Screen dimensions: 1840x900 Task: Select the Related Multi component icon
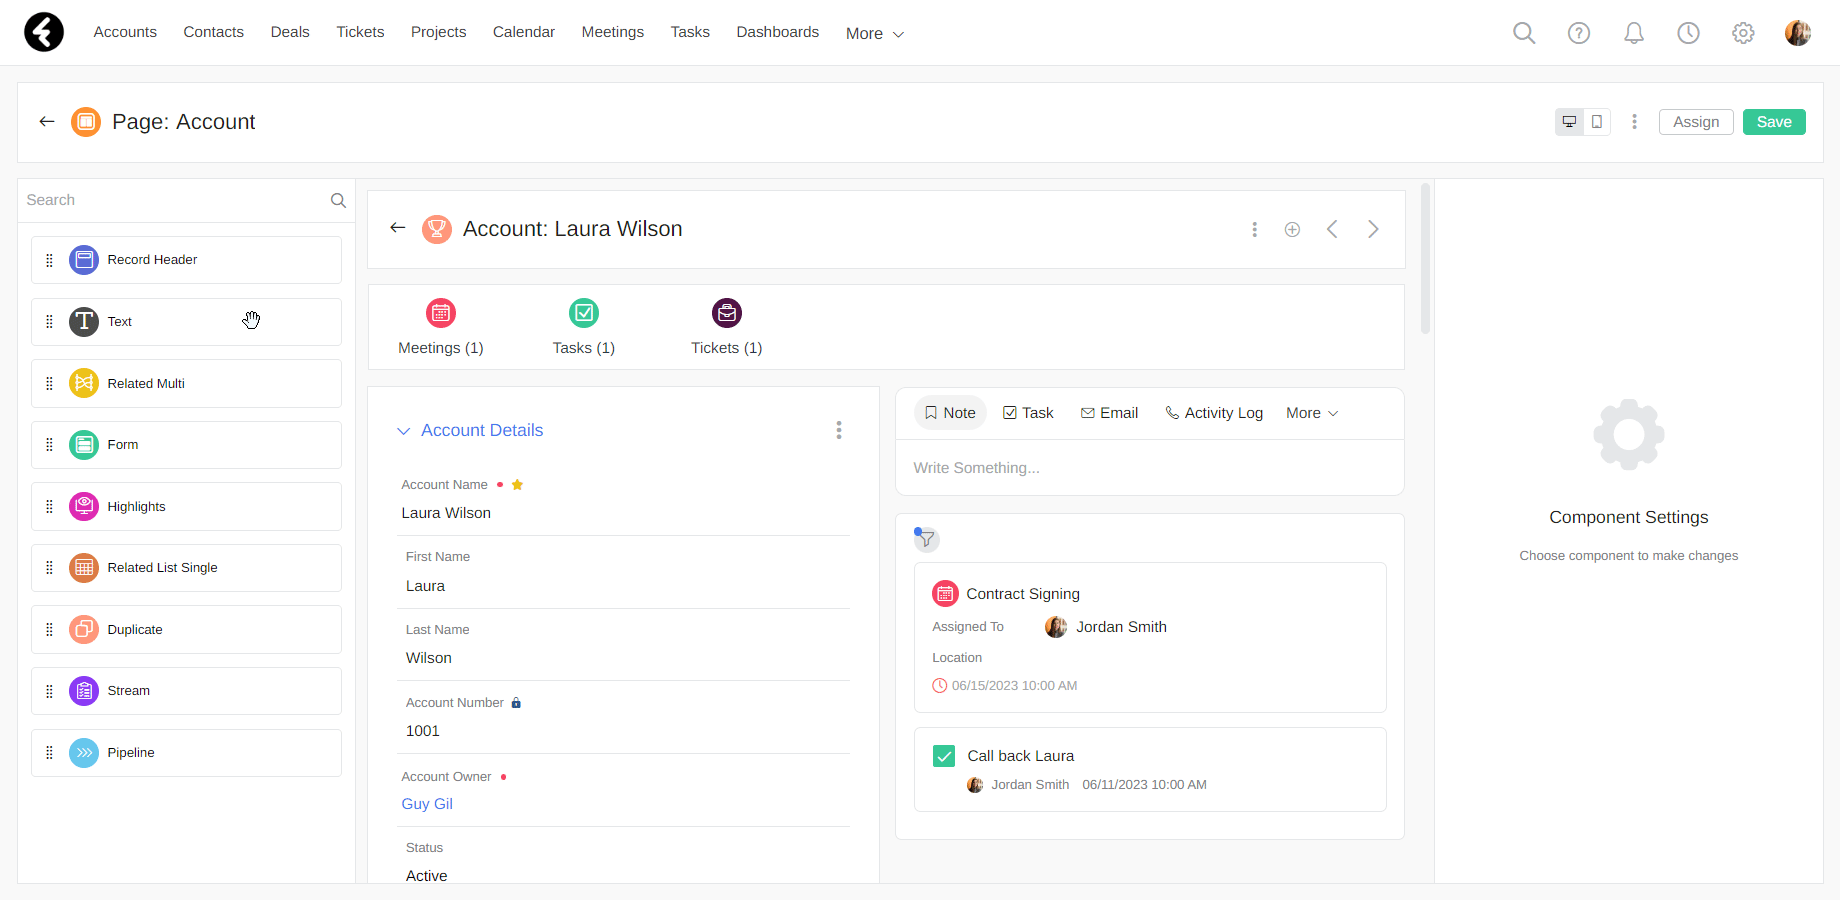[x=84, y=383]
